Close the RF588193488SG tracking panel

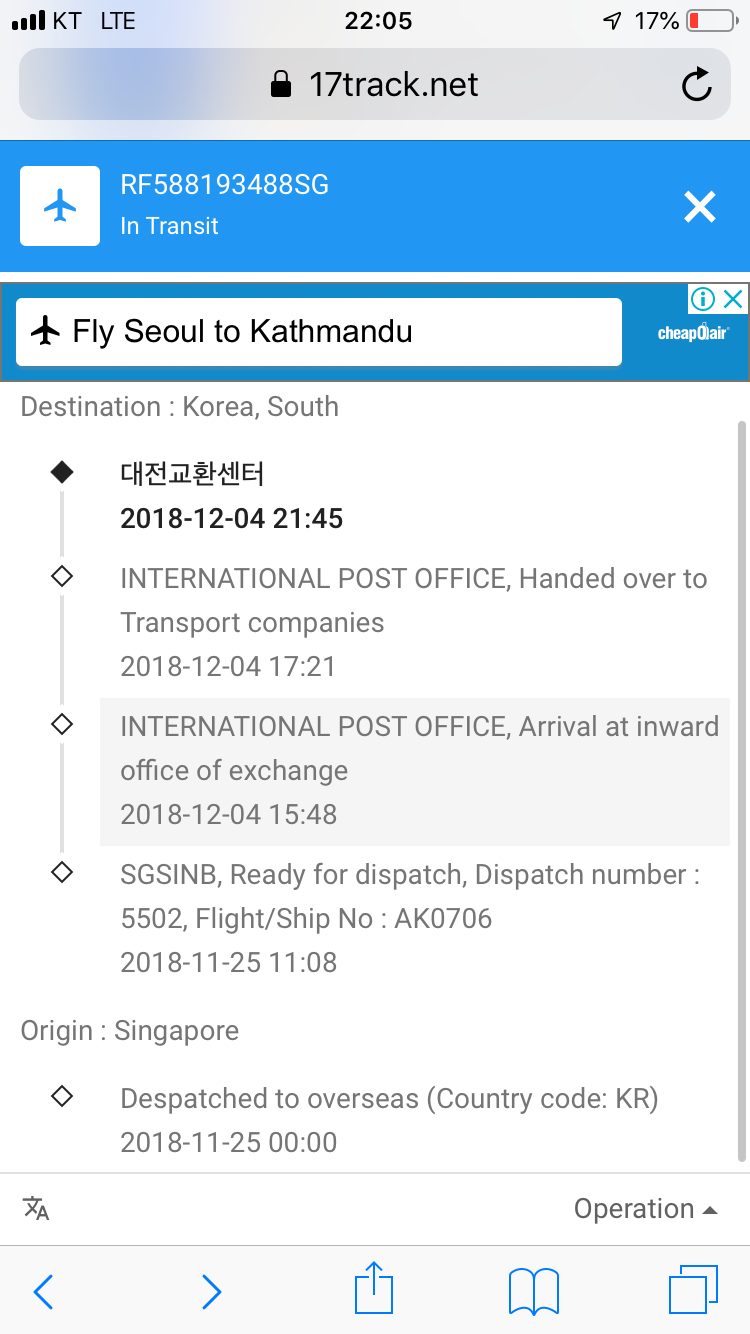click(x=699, y=206)
